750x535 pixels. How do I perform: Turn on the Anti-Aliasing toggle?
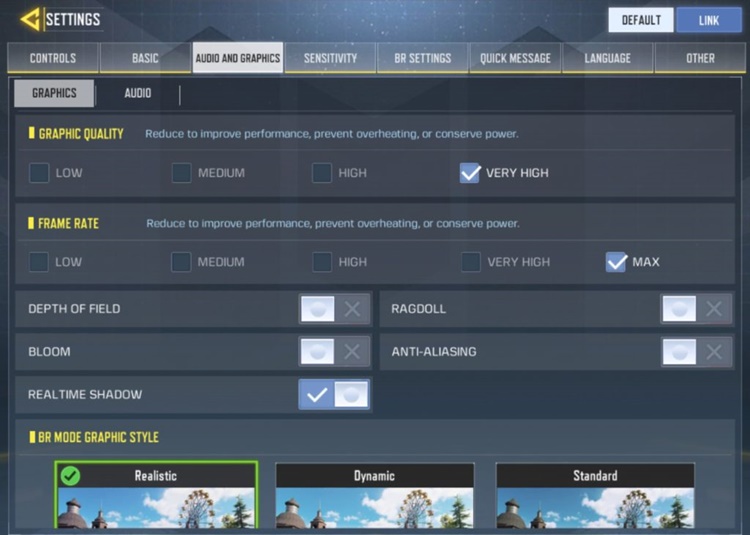coord(696,352)
